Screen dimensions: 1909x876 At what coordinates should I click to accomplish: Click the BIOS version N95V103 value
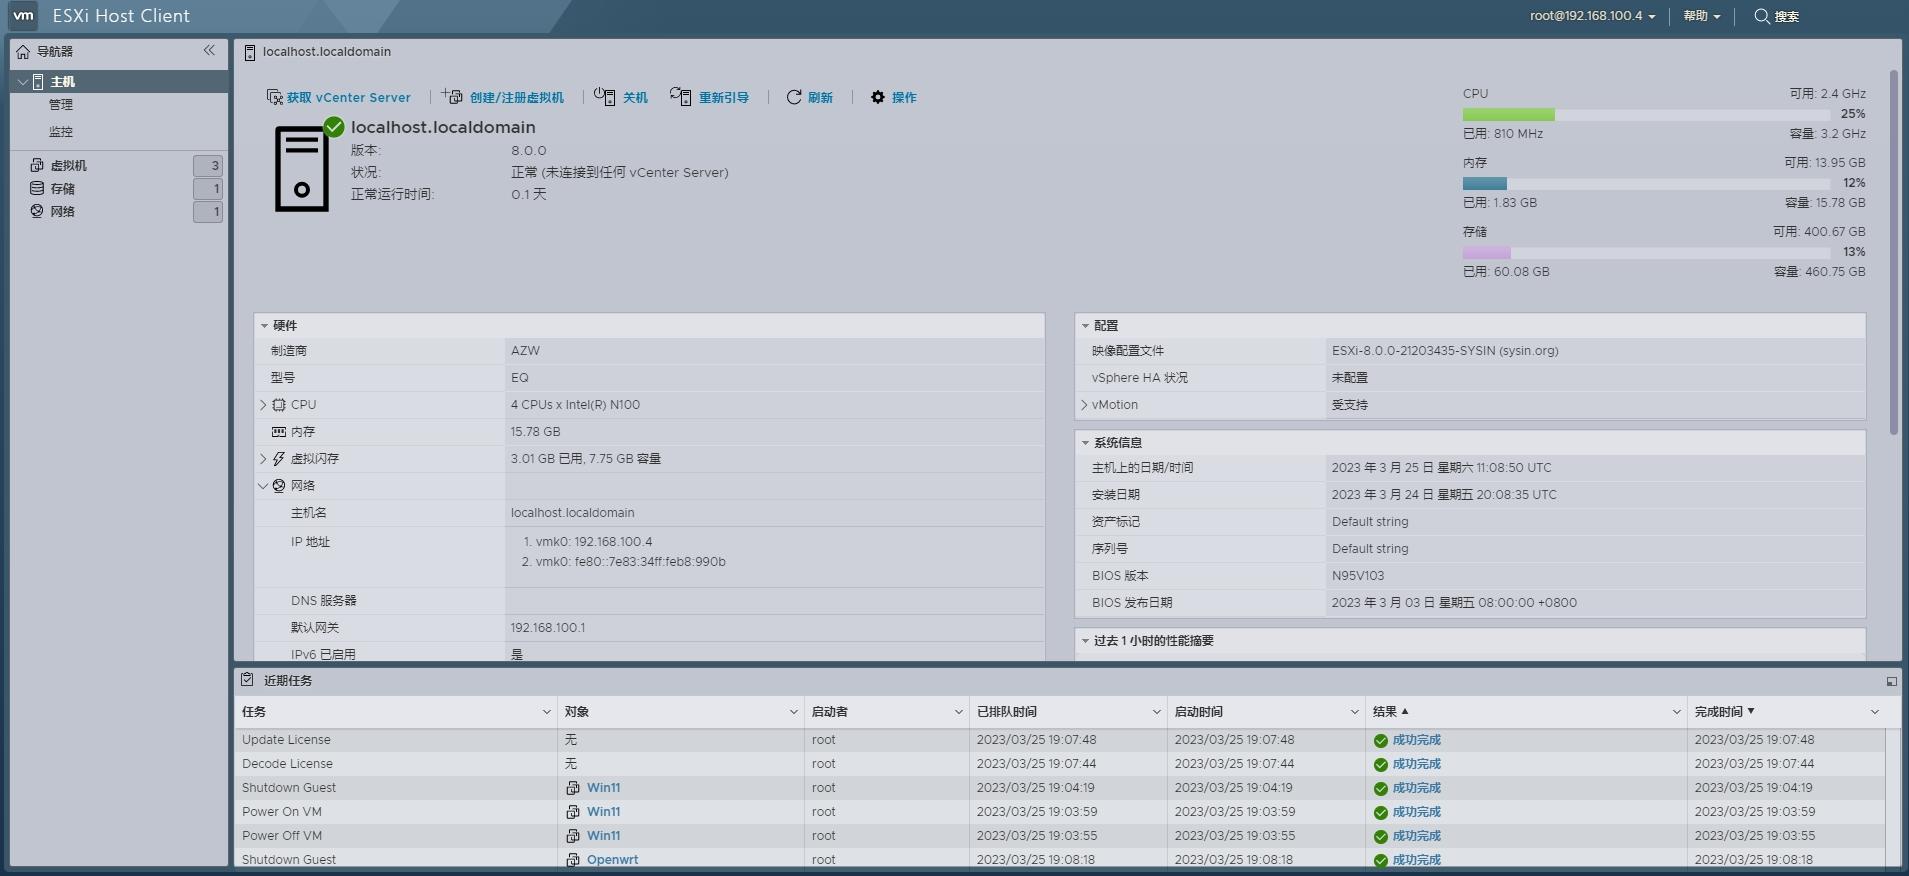1358,576
